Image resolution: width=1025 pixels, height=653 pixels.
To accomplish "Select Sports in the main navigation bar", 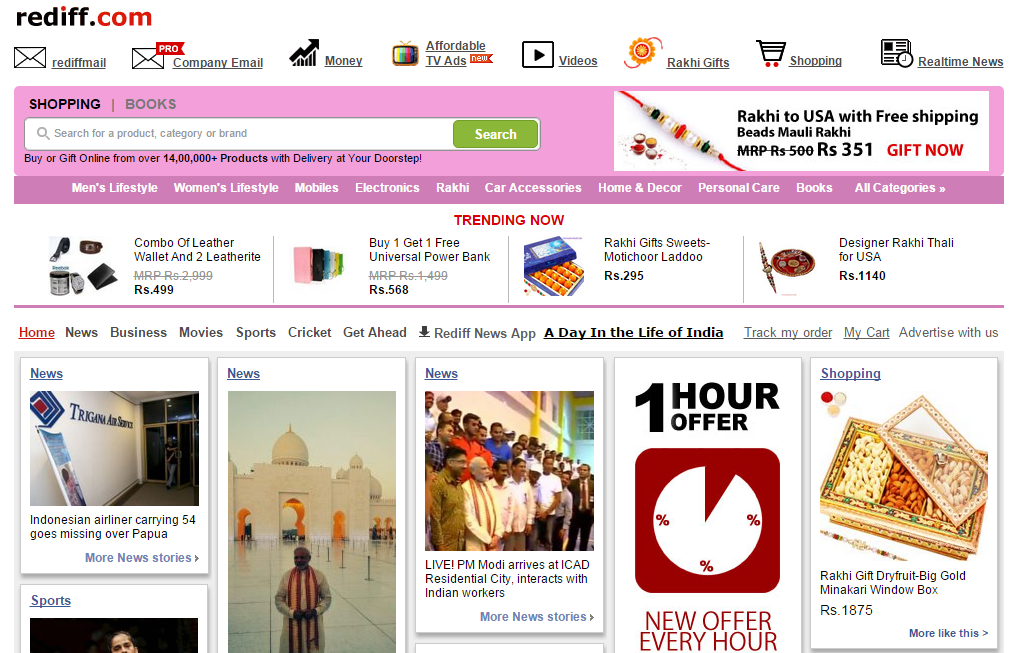I will point(256,332).
